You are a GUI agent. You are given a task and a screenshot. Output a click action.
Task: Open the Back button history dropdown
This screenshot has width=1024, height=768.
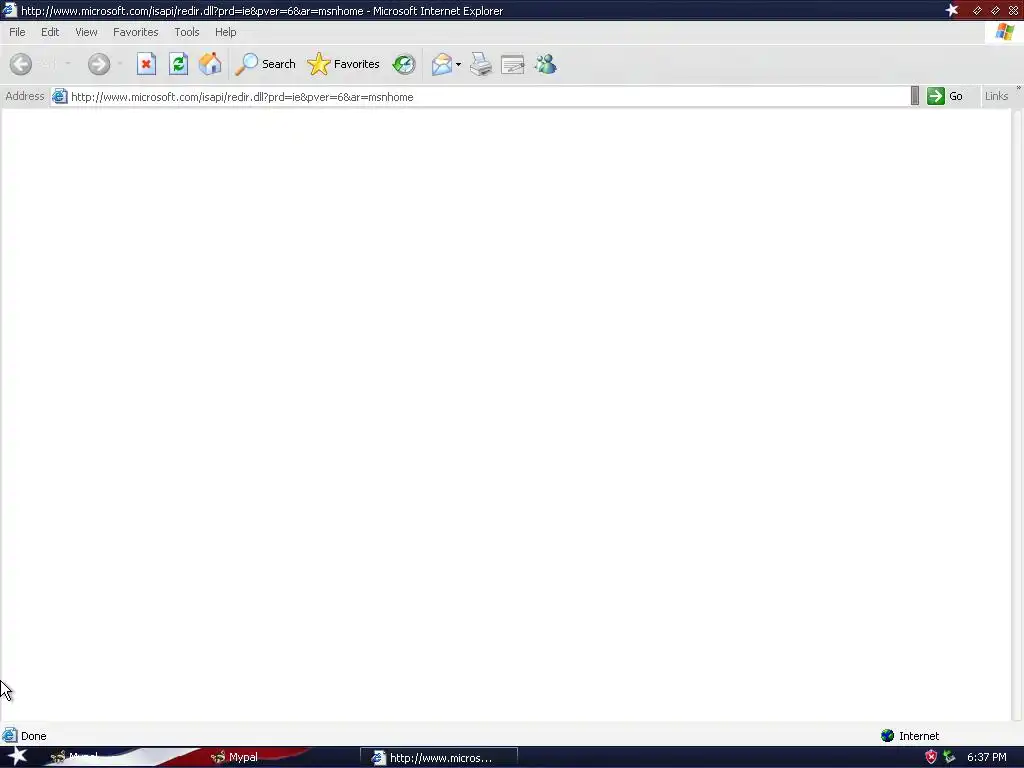pos(67,64)
